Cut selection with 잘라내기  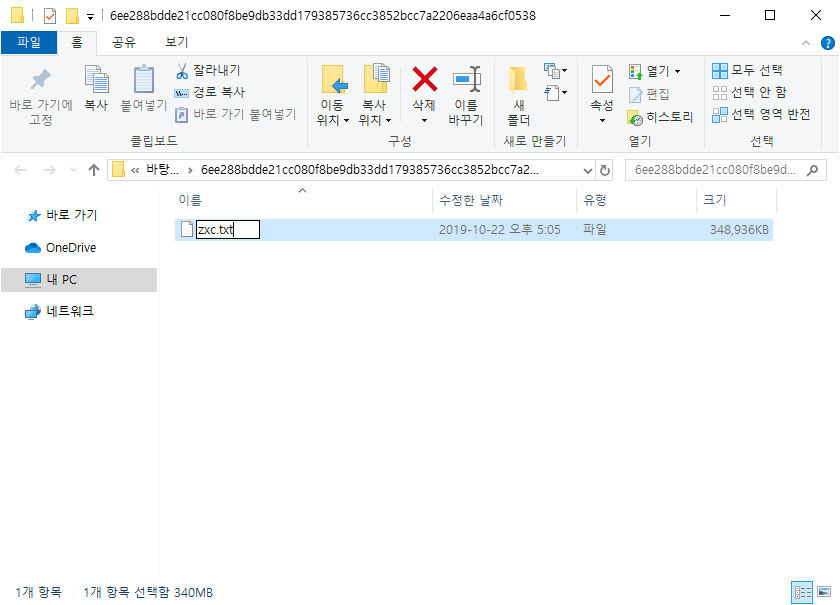pos(209,70)
